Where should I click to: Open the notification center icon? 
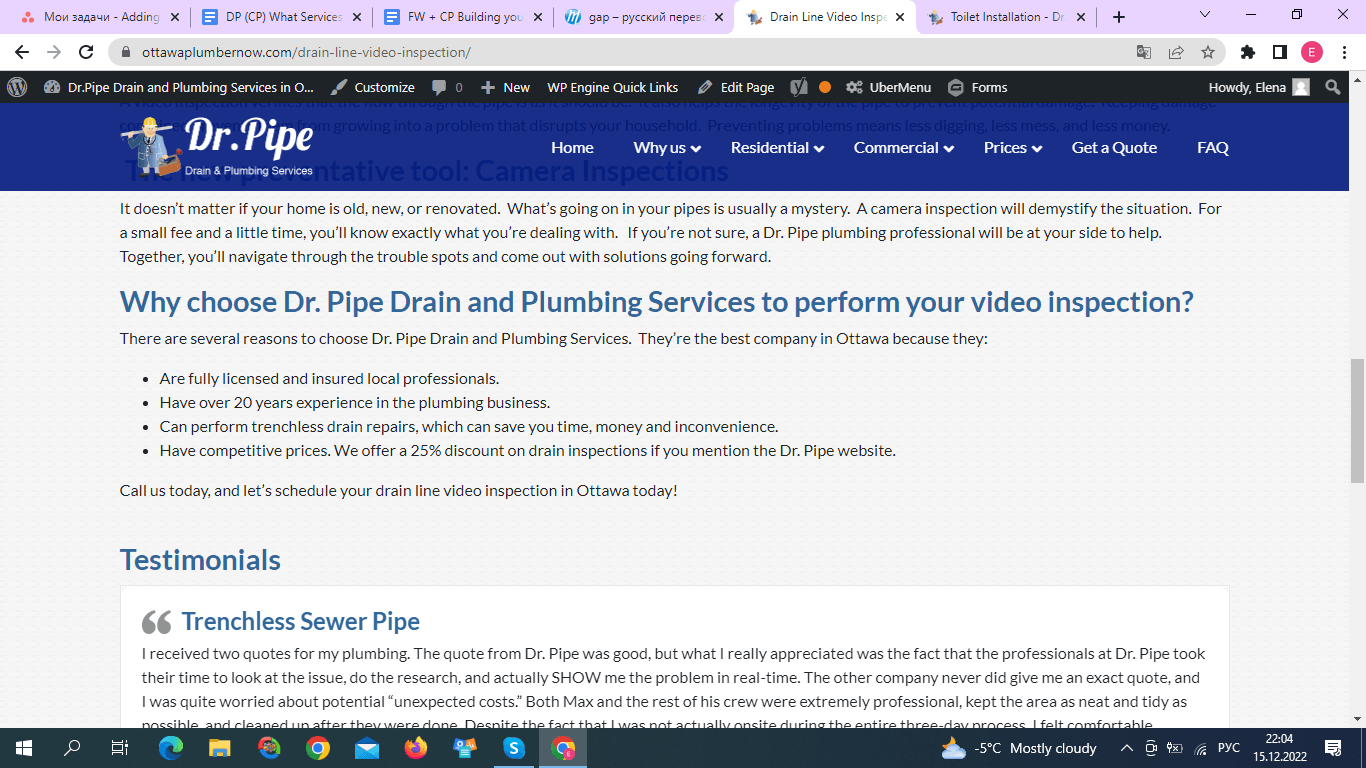tap(1333, 747)
